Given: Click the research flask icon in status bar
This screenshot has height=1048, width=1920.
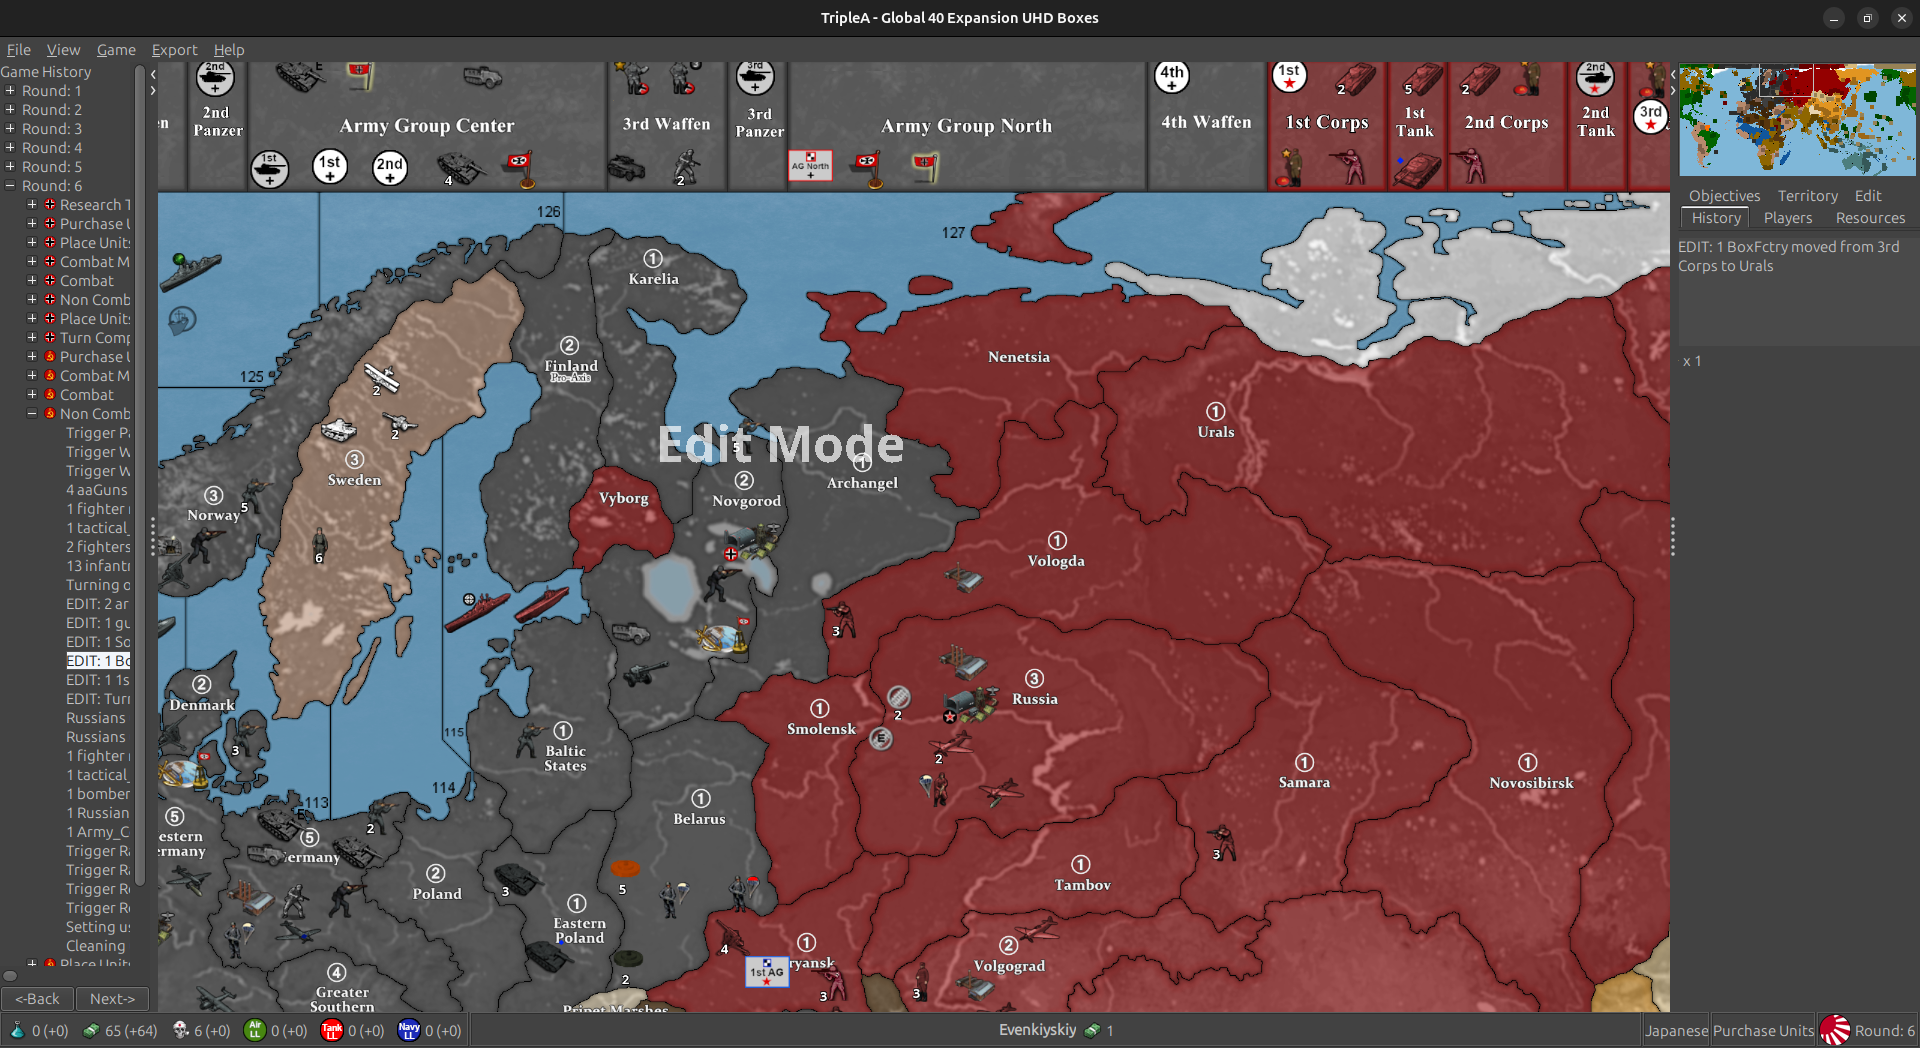Looking at the screenshot, I should 17,1030.
